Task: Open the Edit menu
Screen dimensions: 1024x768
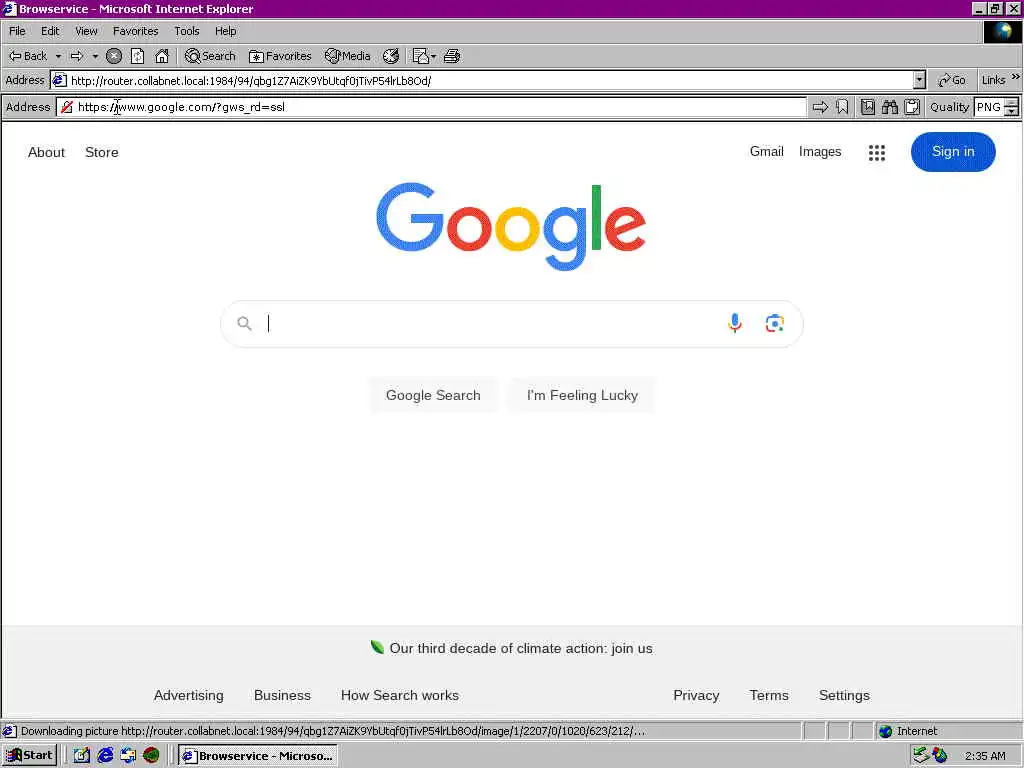Action: 50,31
